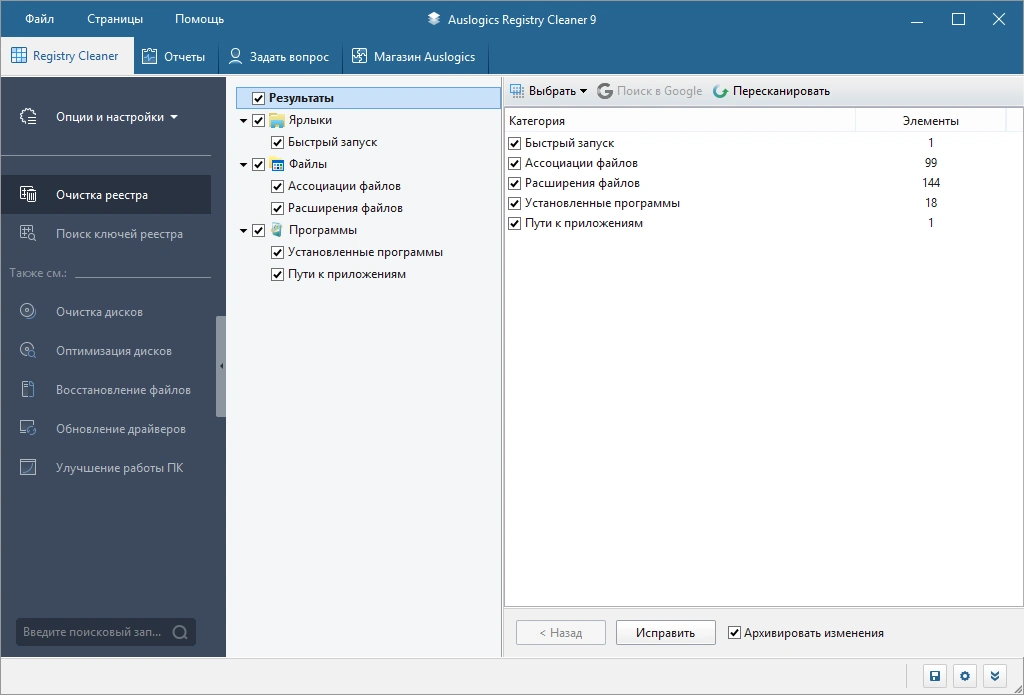The width and height of the screenshot is (1024, 695).
Task: Click the Исправить button
Action: 665,632
